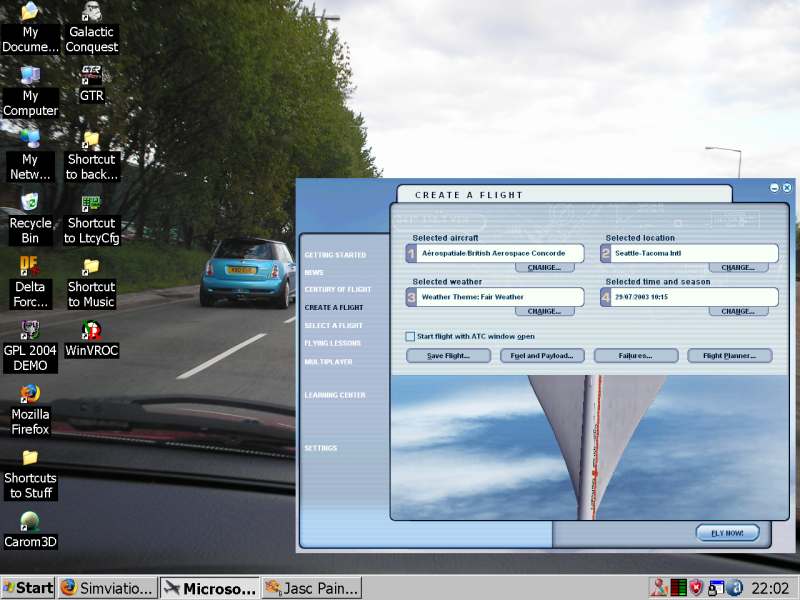Open the News section
The height and width of the screenshot is (600, 800).
point(314,272)
